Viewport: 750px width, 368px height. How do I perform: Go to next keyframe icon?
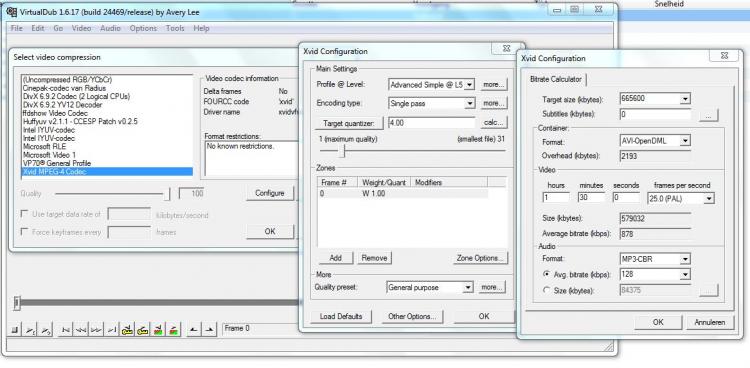point(143,330)
